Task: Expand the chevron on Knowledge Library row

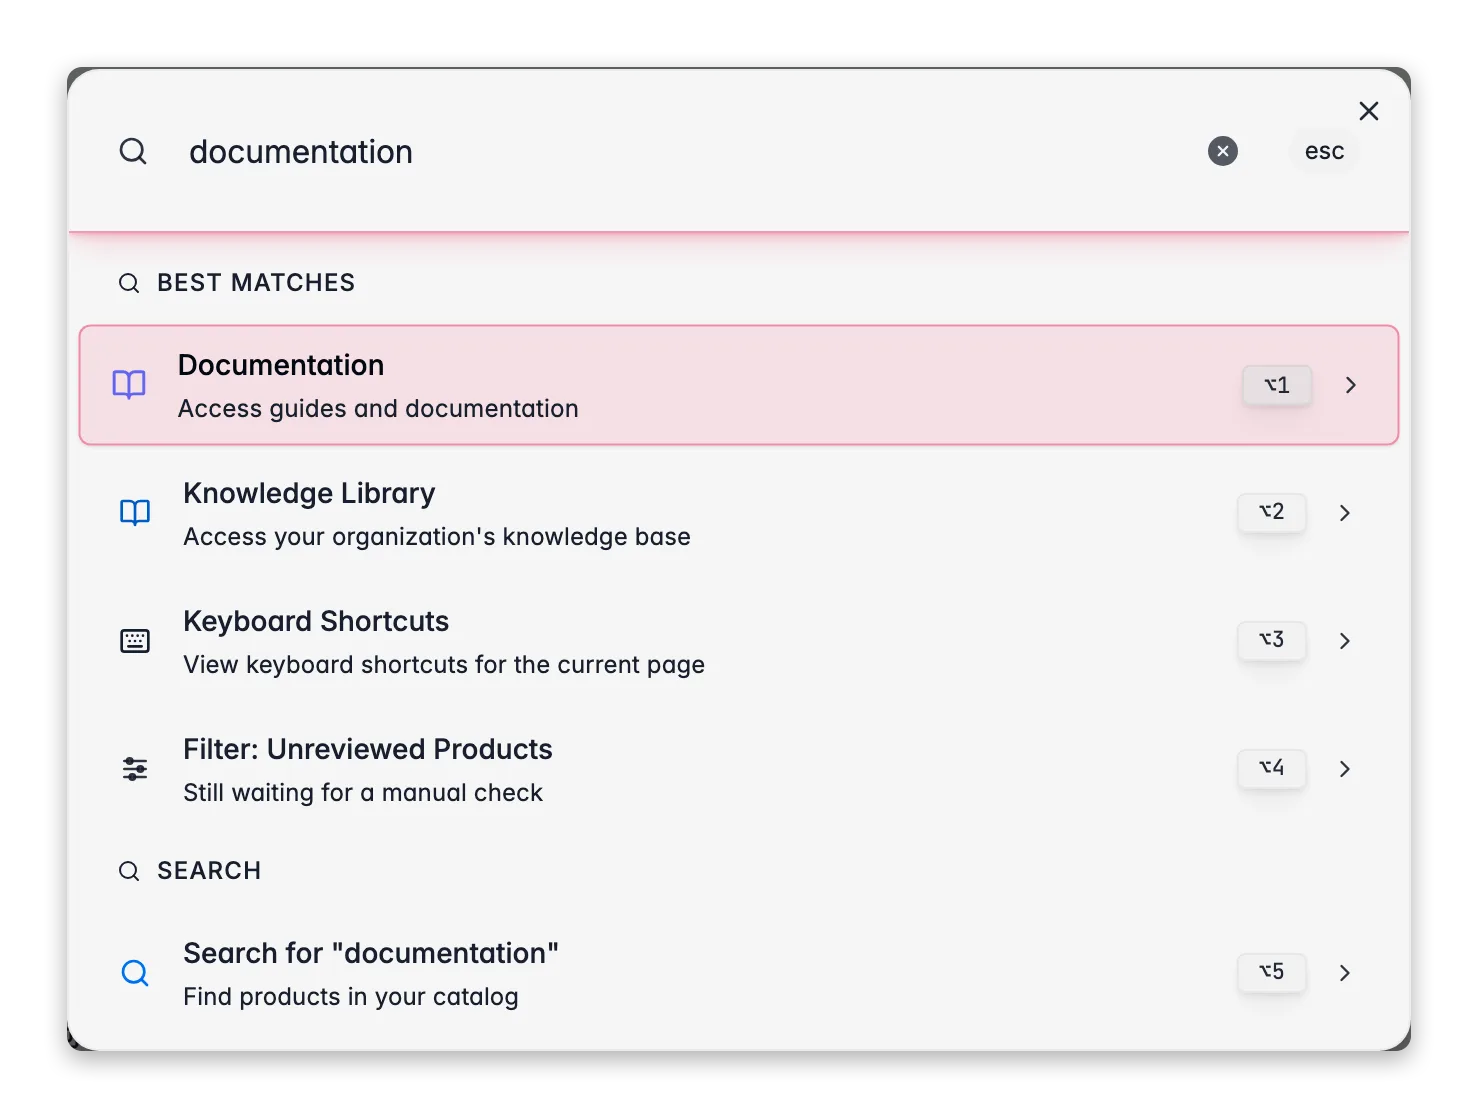Action: pos(1345,513)
